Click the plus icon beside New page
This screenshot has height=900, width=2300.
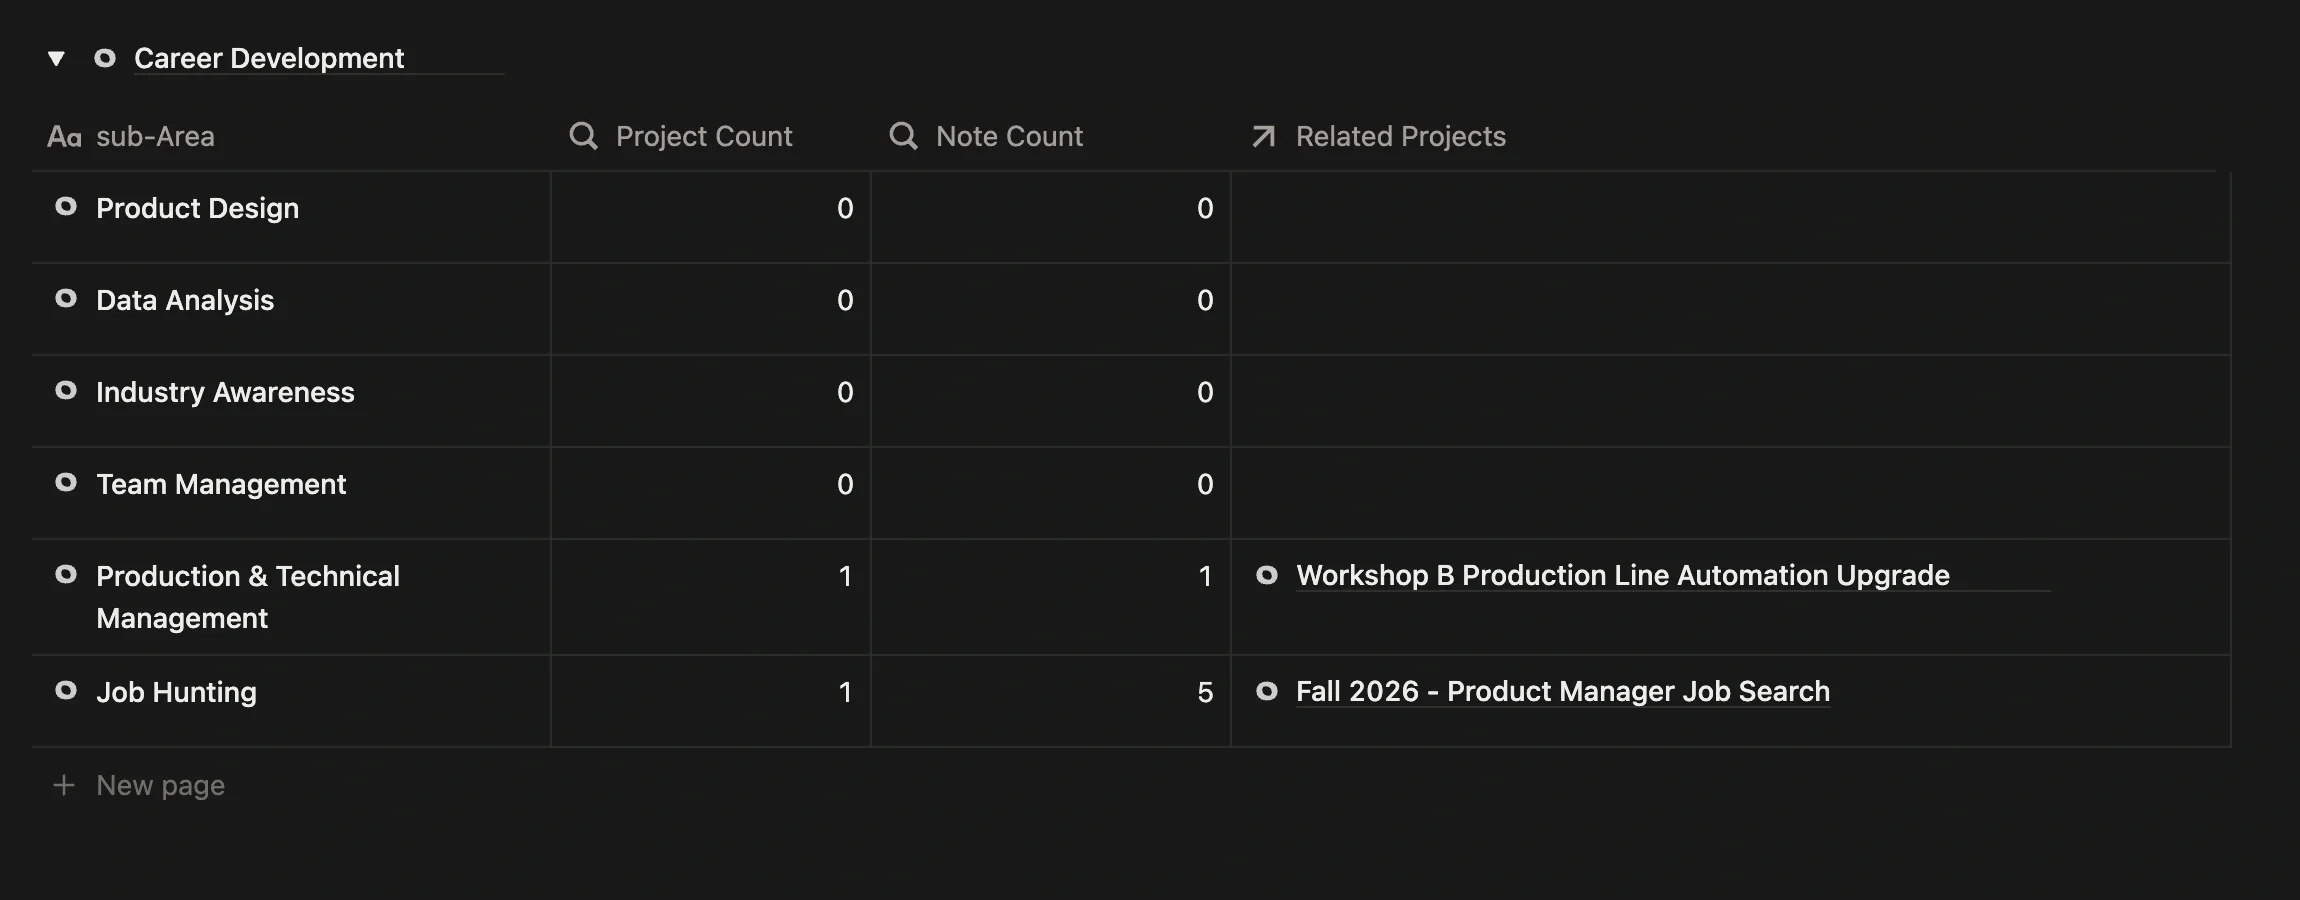point(64,785)
